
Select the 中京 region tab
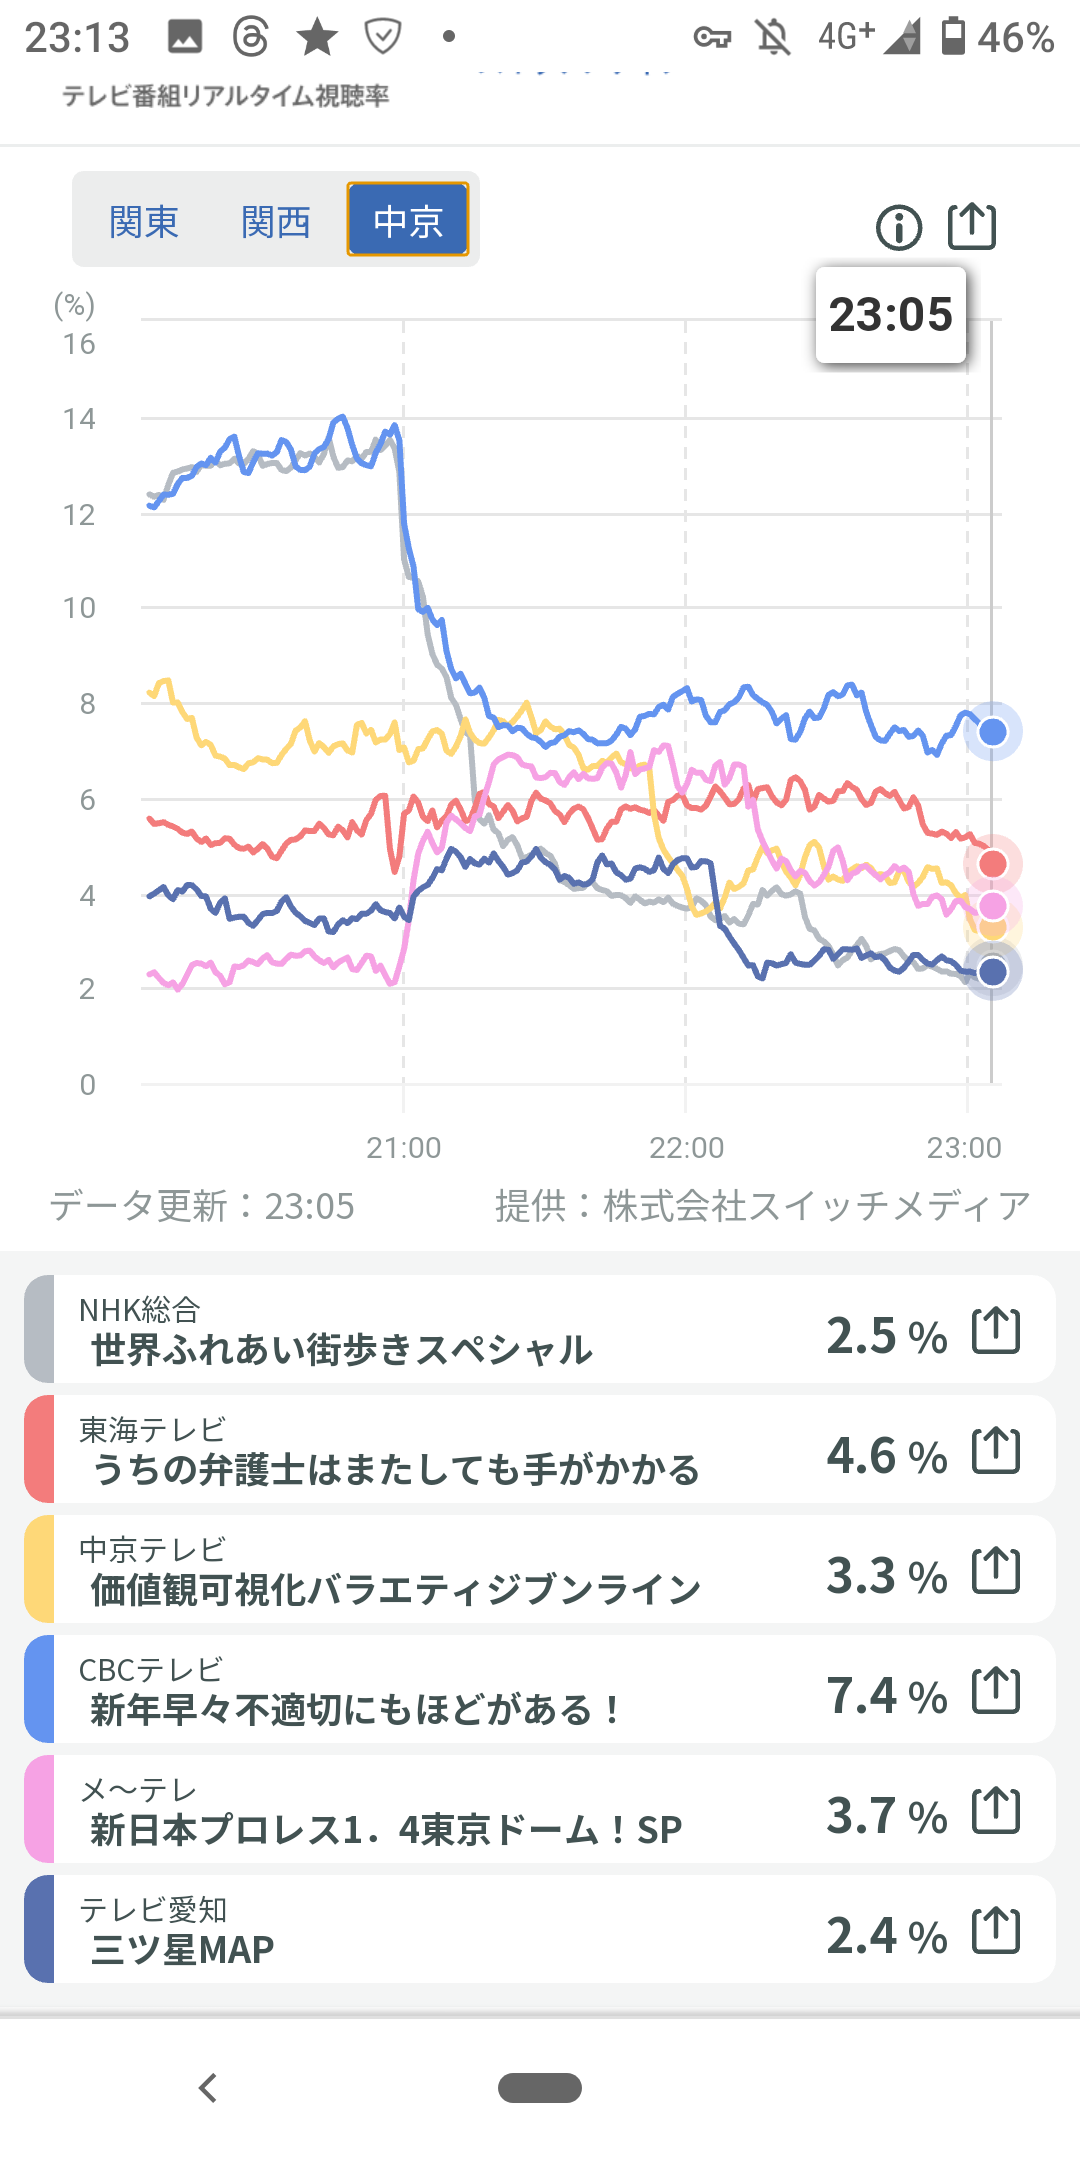(408, 220)
